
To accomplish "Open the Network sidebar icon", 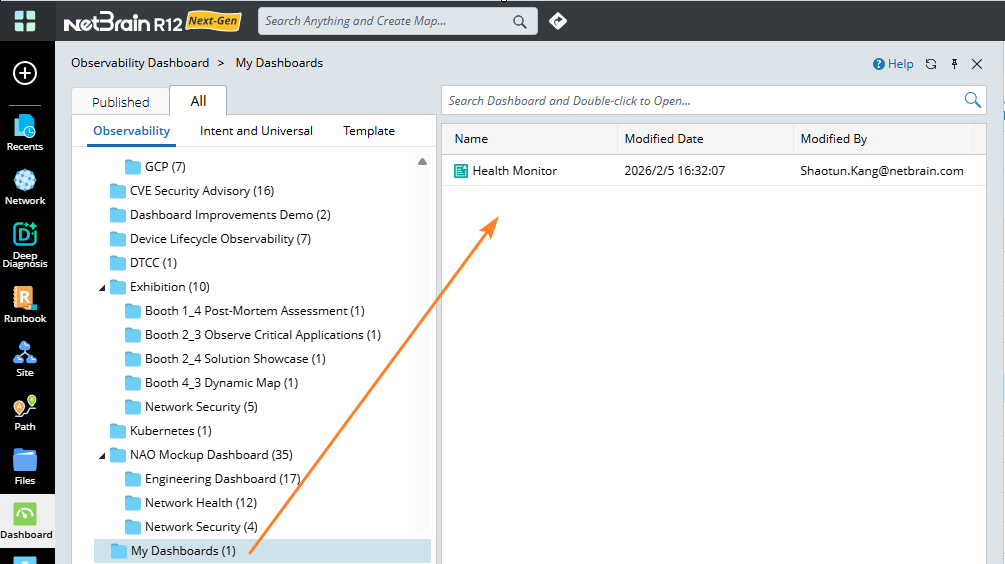I will [x=25, y=186].
